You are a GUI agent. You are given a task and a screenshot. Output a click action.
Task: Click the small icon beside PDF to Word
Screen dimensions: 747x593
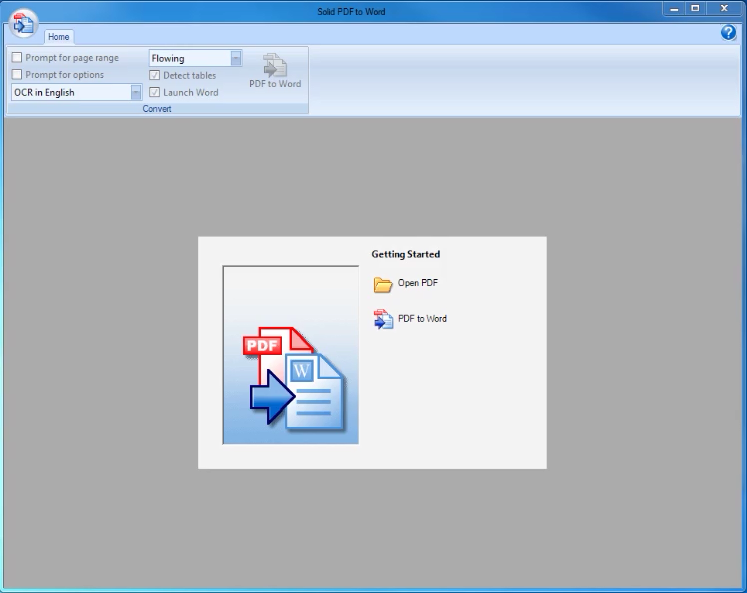coord(383,319)
